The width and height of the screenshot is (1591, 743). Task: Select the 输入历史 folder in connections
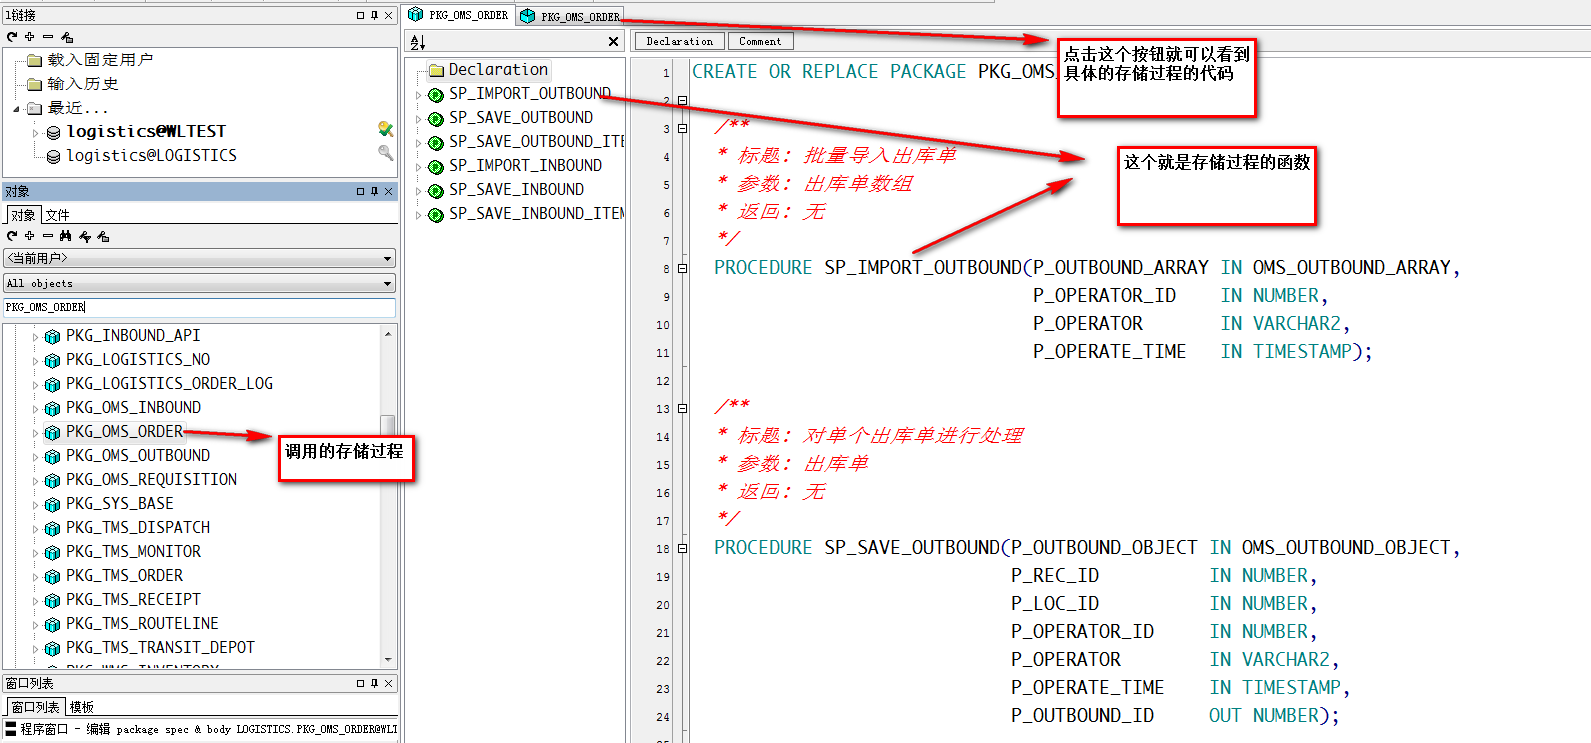coord(83,84)
